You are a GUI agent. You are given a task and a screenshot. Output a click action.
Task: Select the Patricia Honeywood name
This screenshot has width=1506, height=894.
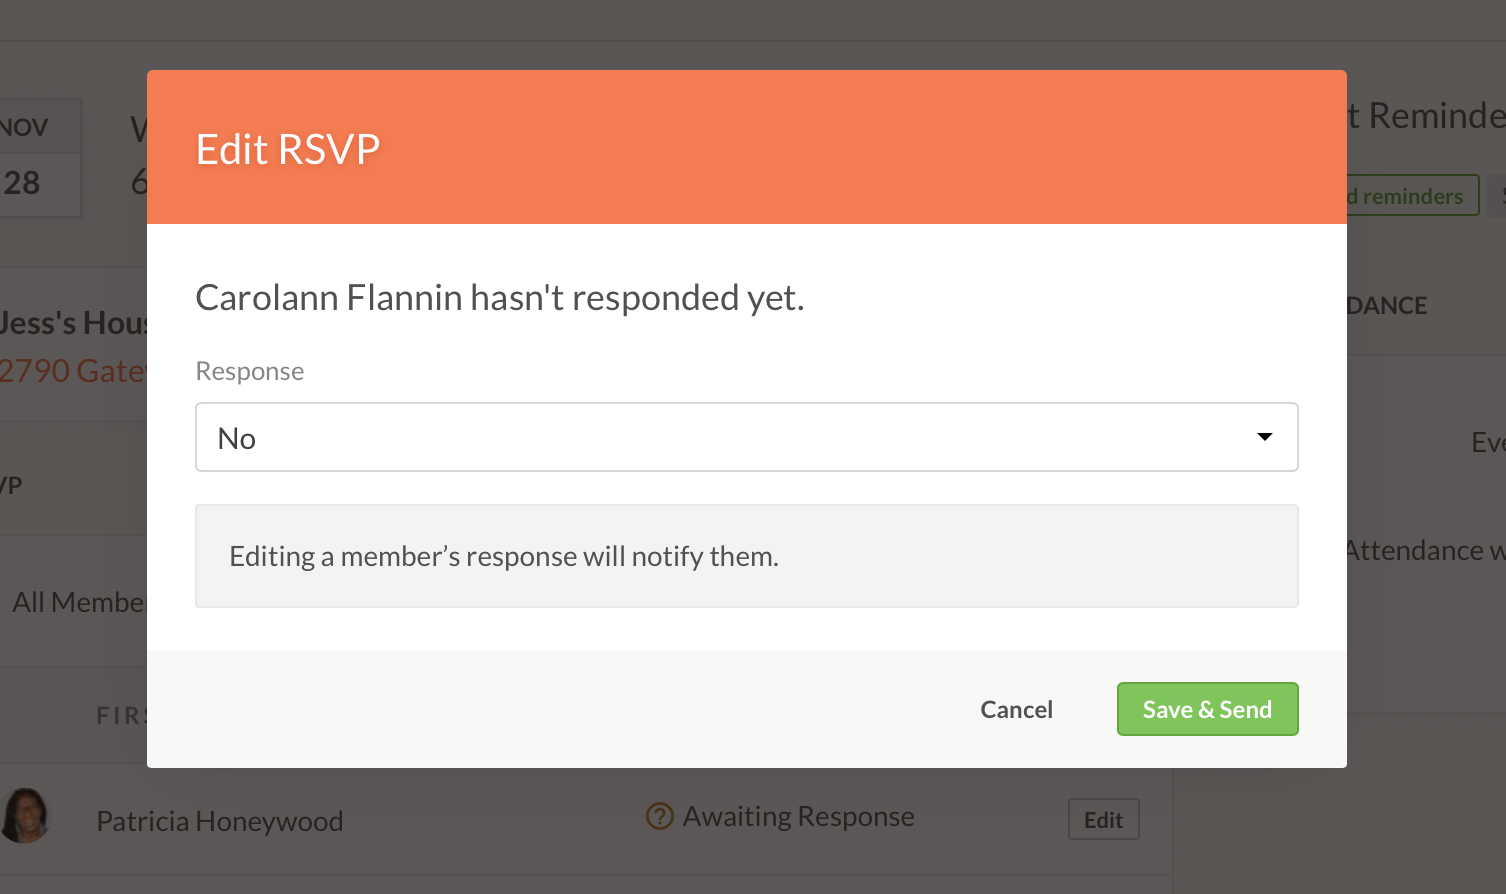[220, 821]
